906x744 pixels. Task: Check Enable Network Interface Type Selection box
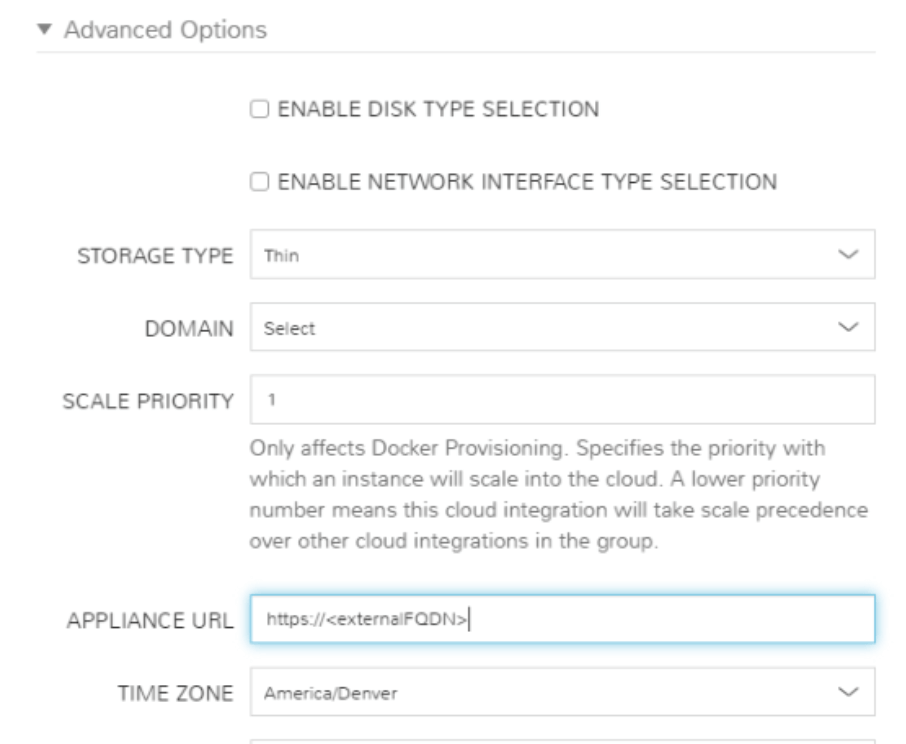(x=259, y=182)
